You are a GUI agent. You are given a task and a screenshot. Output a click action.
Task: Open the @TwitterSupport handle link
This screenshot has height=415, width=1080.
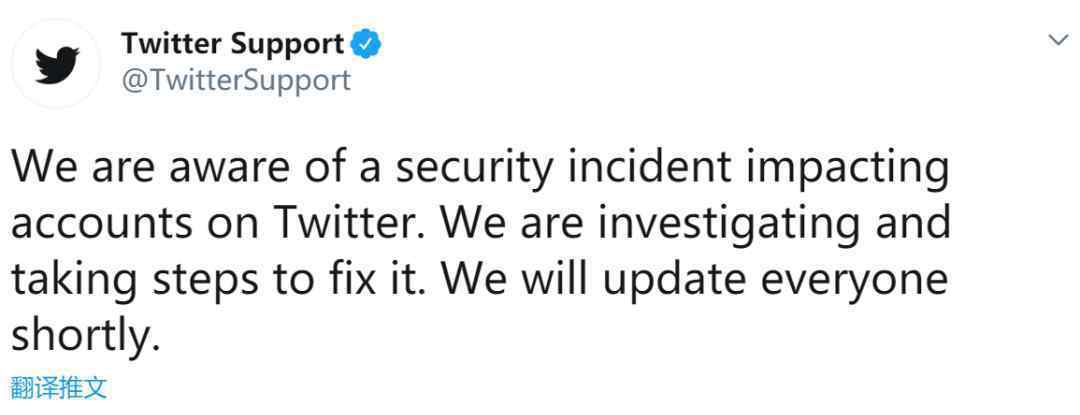(236, 81)
